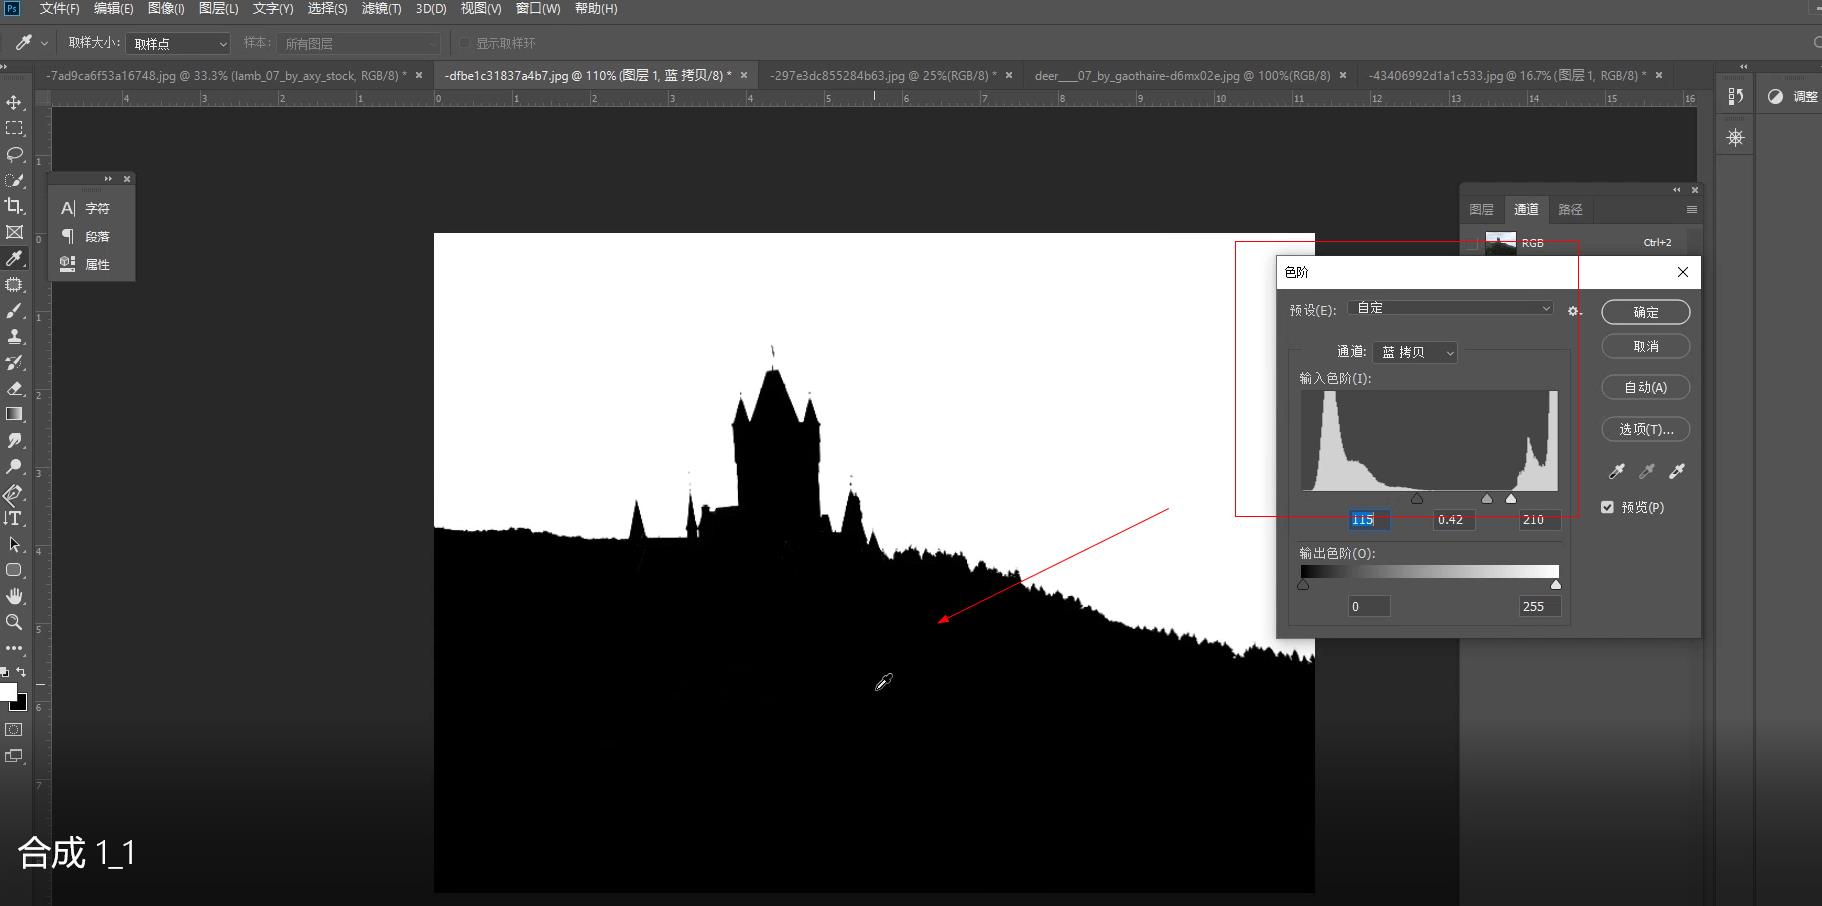
Task: Click the 自动(A) auto button
Action: tap(1645, 387)
